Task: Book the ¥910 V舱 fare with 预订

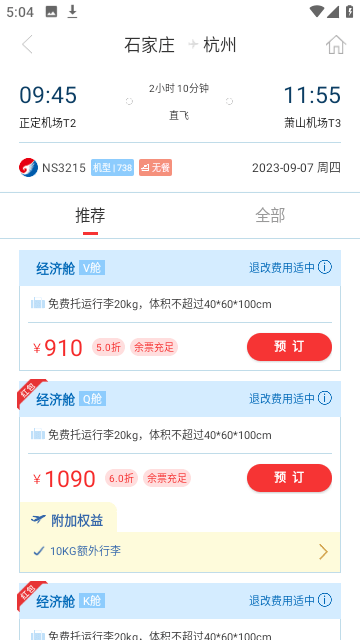Action: click(x=289, y=347)
